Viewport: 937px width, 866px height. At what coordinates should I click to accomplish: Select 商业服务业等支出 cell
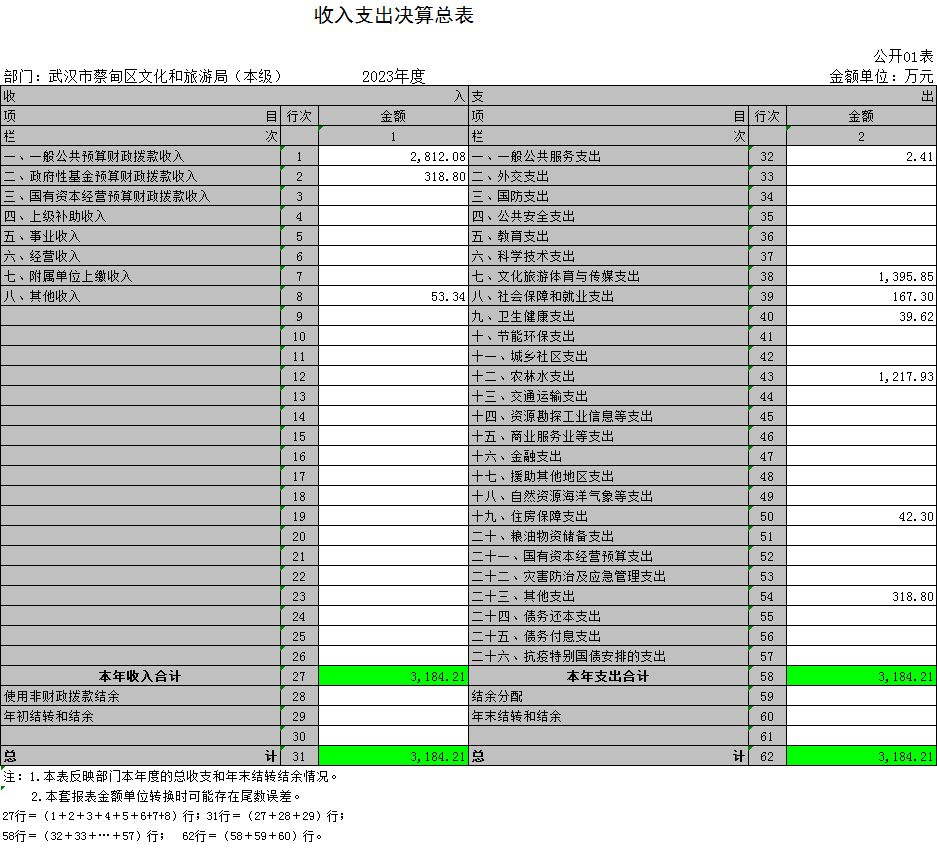pos(609,436)
